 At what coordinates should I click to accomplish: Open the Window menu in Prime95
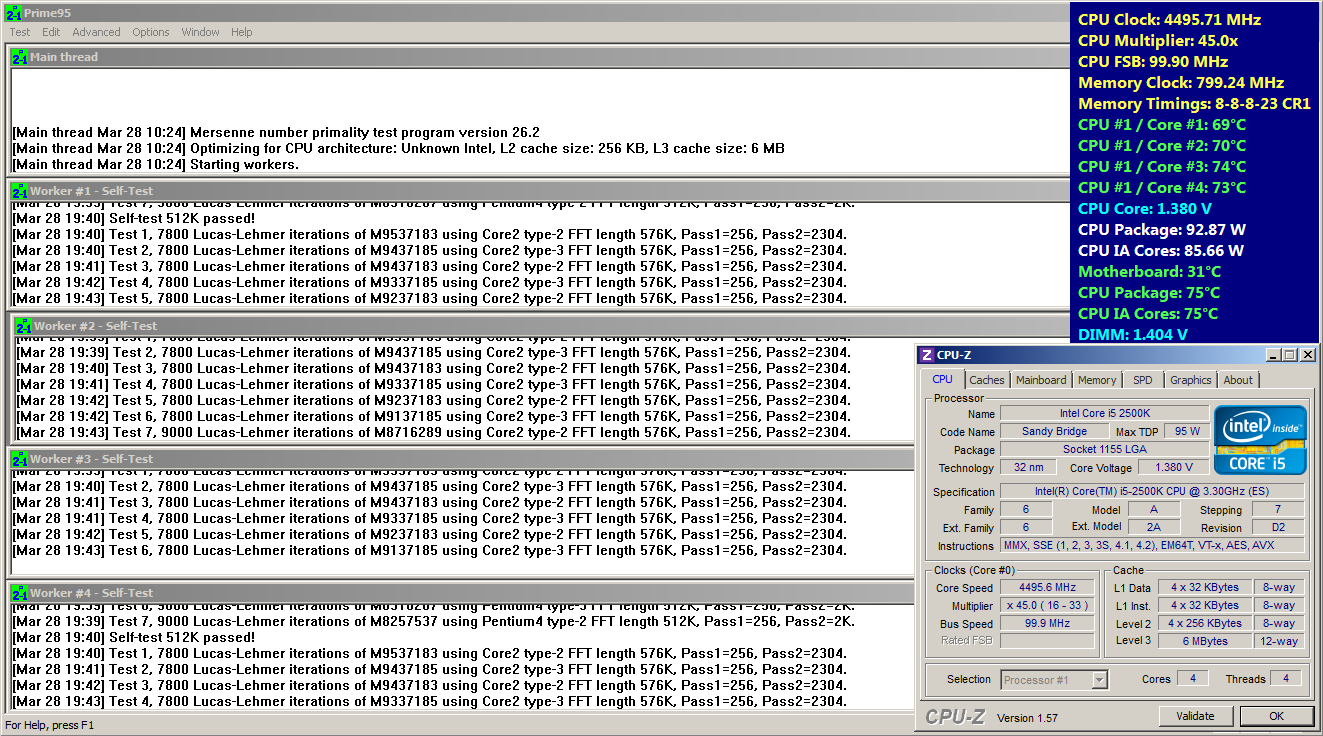click(x=200, y=32)
